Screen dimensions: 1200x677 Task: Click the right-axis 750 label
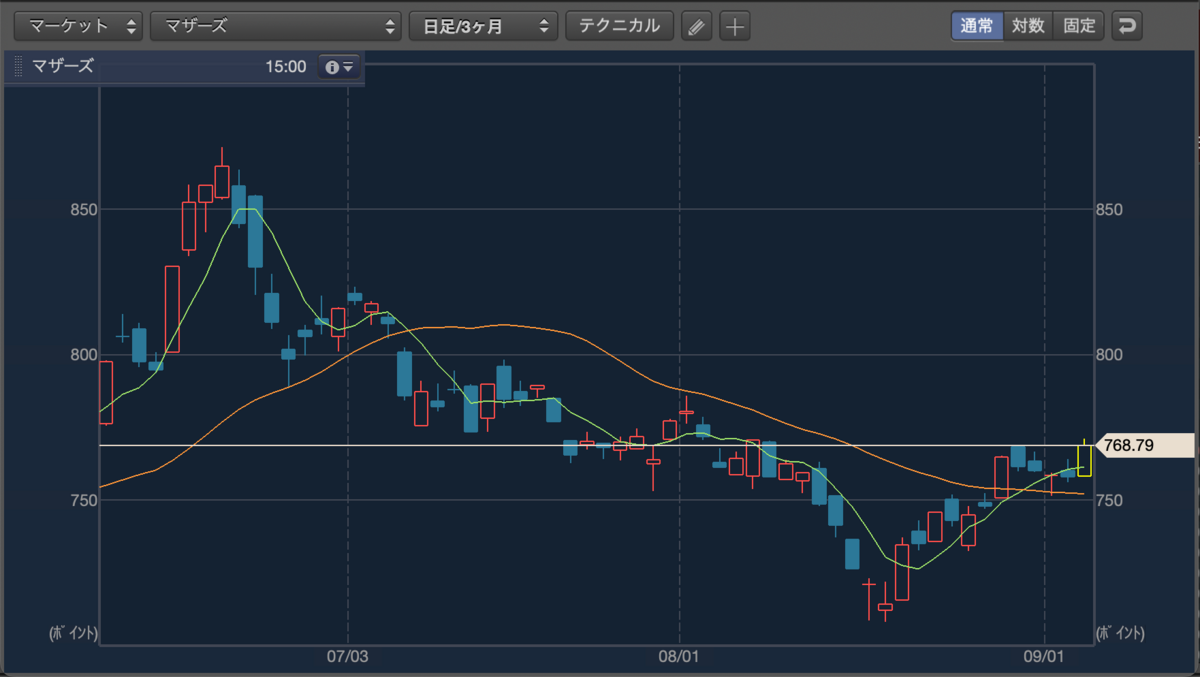click(x=1112, y=500)
